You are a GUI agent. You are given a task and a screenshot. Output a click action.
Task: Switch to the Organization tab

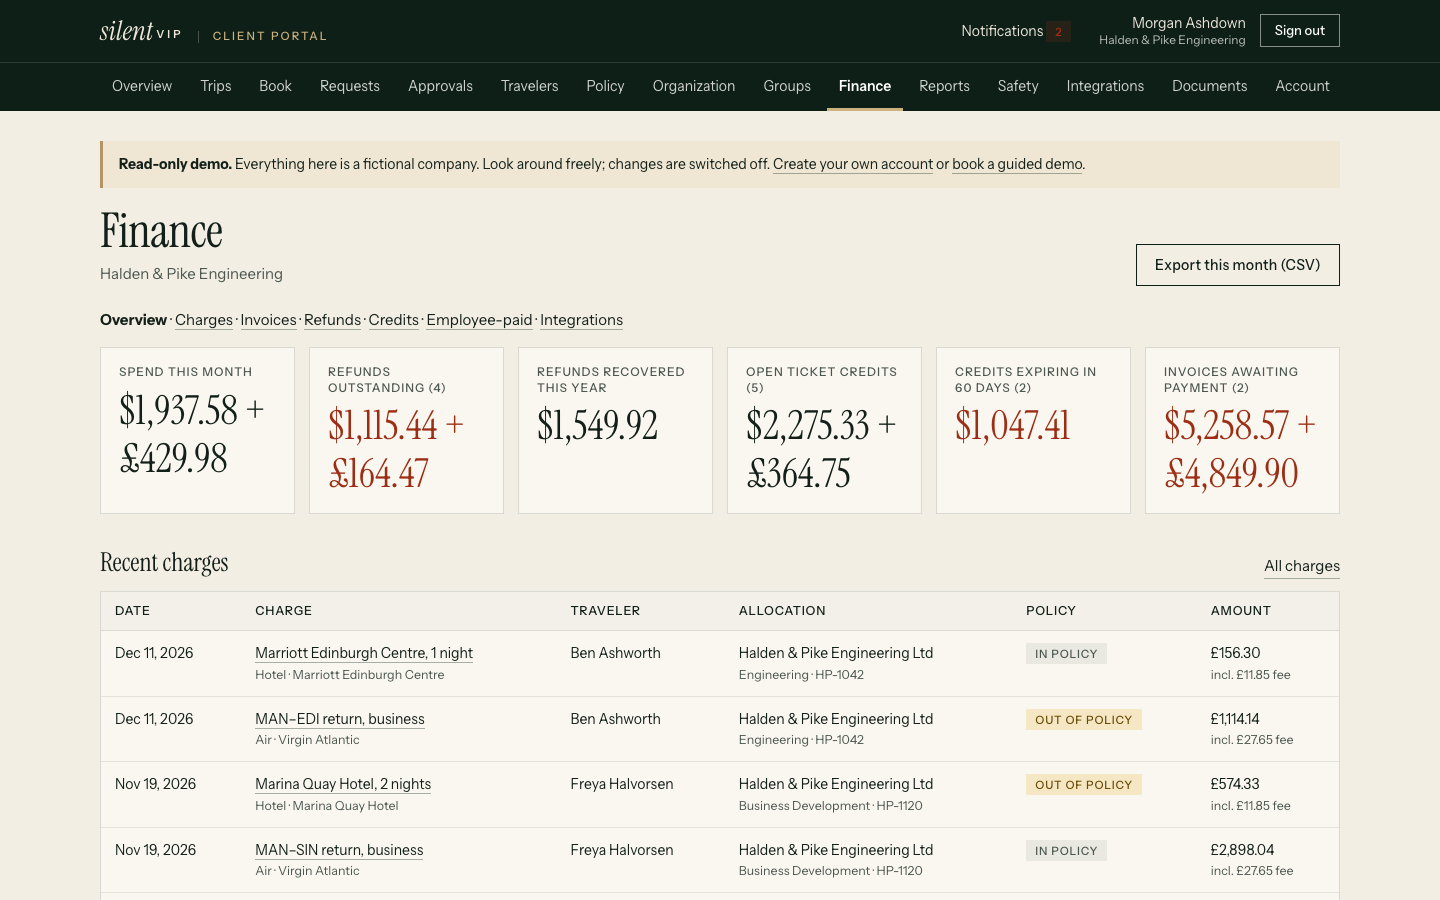tap(694, 86)
